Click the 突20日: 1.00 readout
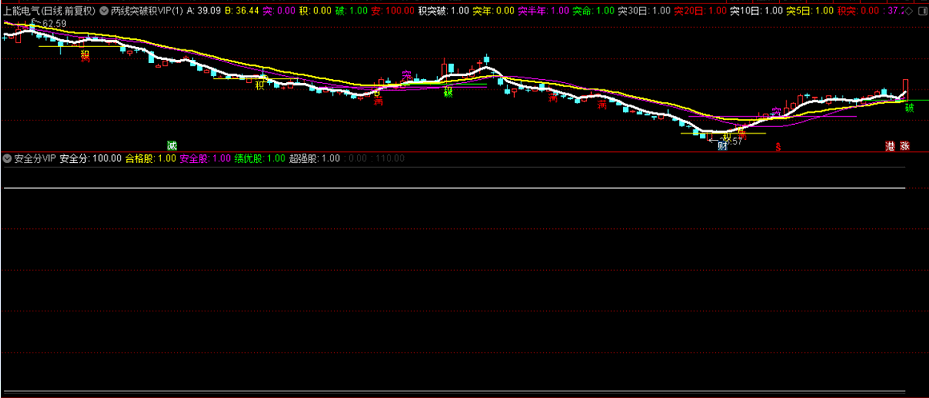 coord(699,11)
